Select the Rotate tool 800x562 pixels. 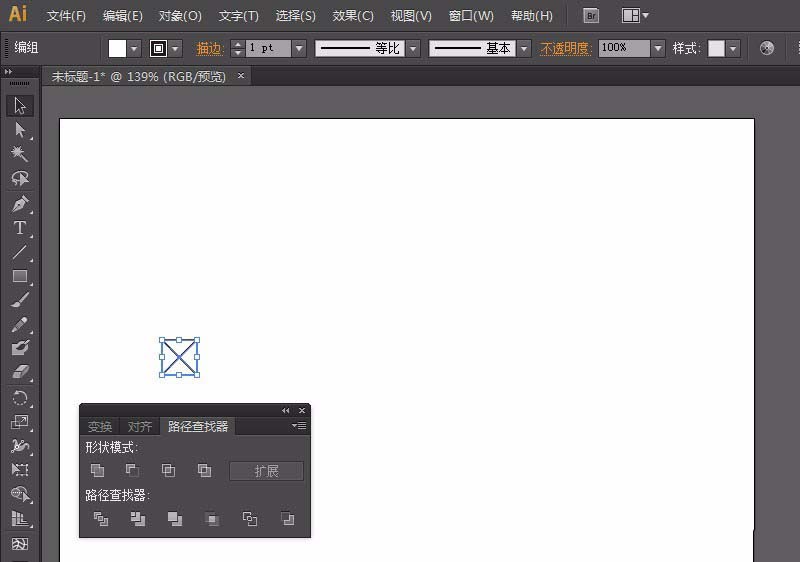pyautogui.click(x=20, y=398)
